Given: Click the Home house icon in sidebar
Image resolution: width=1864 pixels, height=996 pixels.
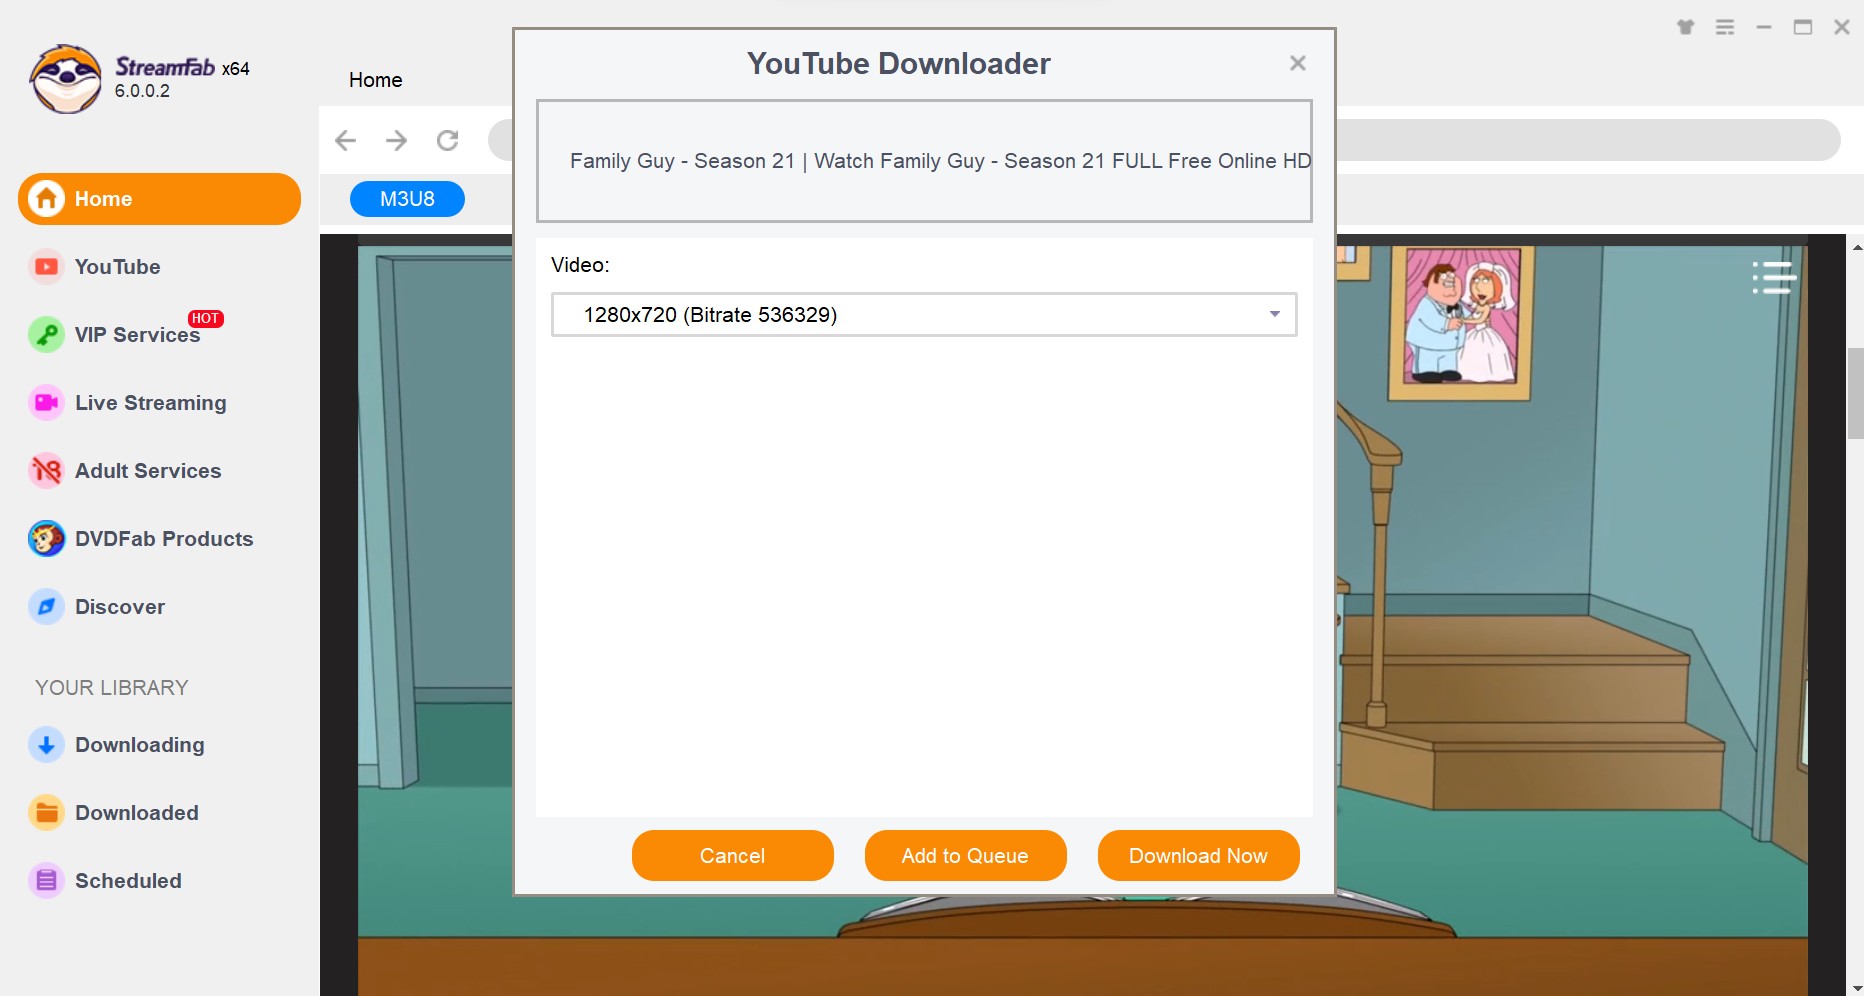Looking at the screenshot, I should click(46, 199).
